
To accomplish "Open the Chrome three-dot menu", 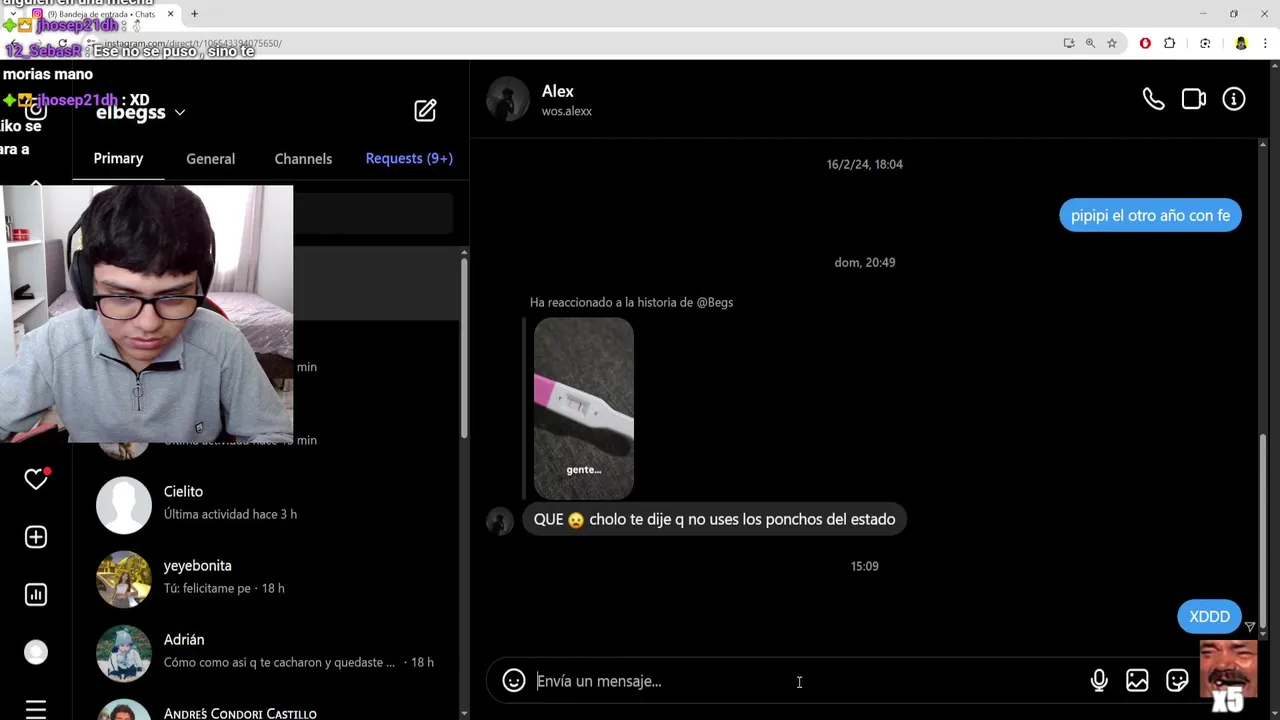I will (1266, 43).
